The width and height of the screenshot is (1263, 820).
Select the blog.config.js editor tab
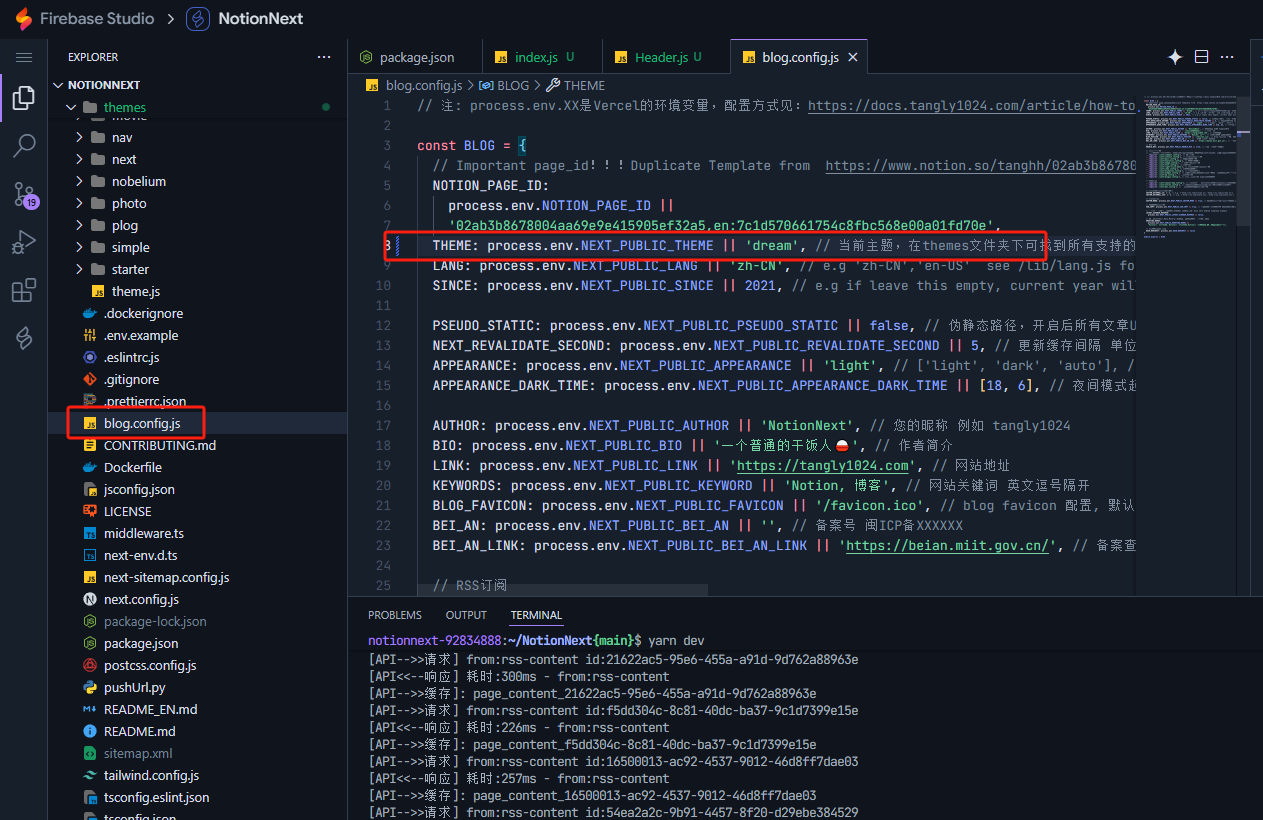[x=800, y=58]
